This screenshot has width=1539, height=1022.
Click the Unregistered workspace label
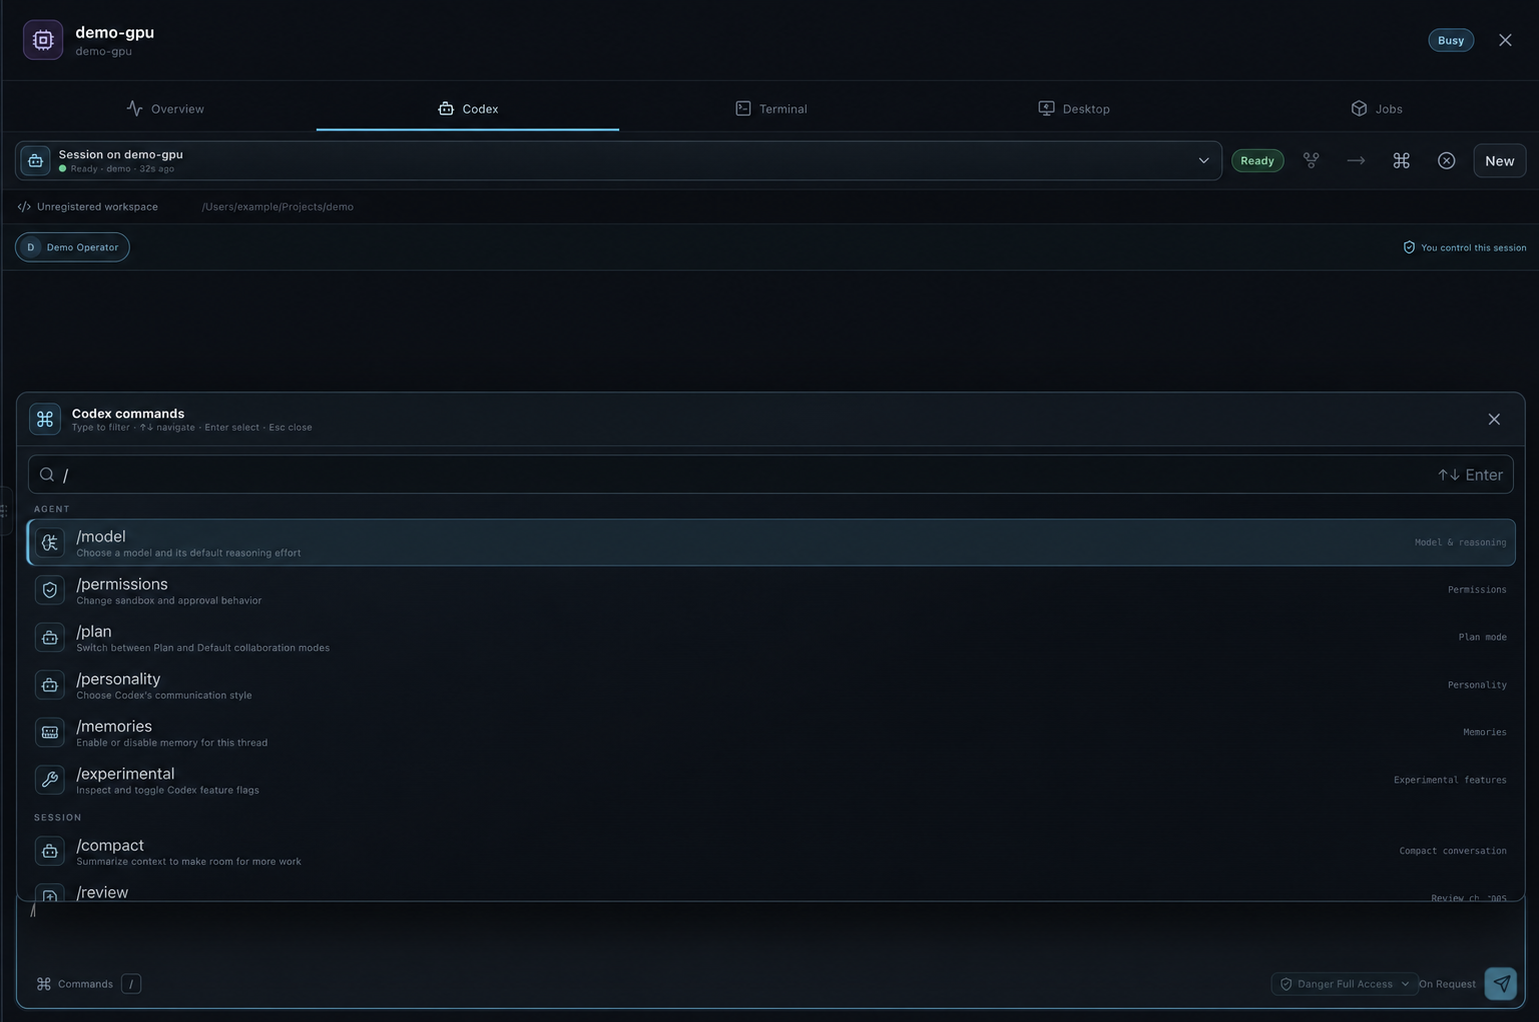pyautogui.click(x=97, y=207)
